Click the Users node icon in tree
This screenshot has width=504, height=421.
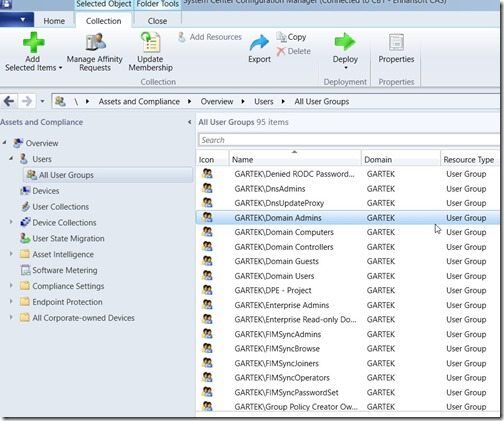(x=24, y=159)
